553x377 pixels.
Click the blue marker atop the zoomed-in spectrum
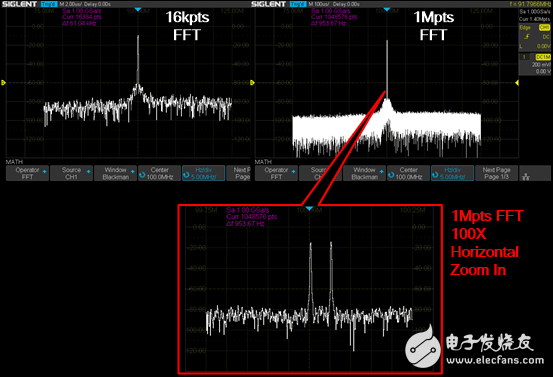pos(309,209)
